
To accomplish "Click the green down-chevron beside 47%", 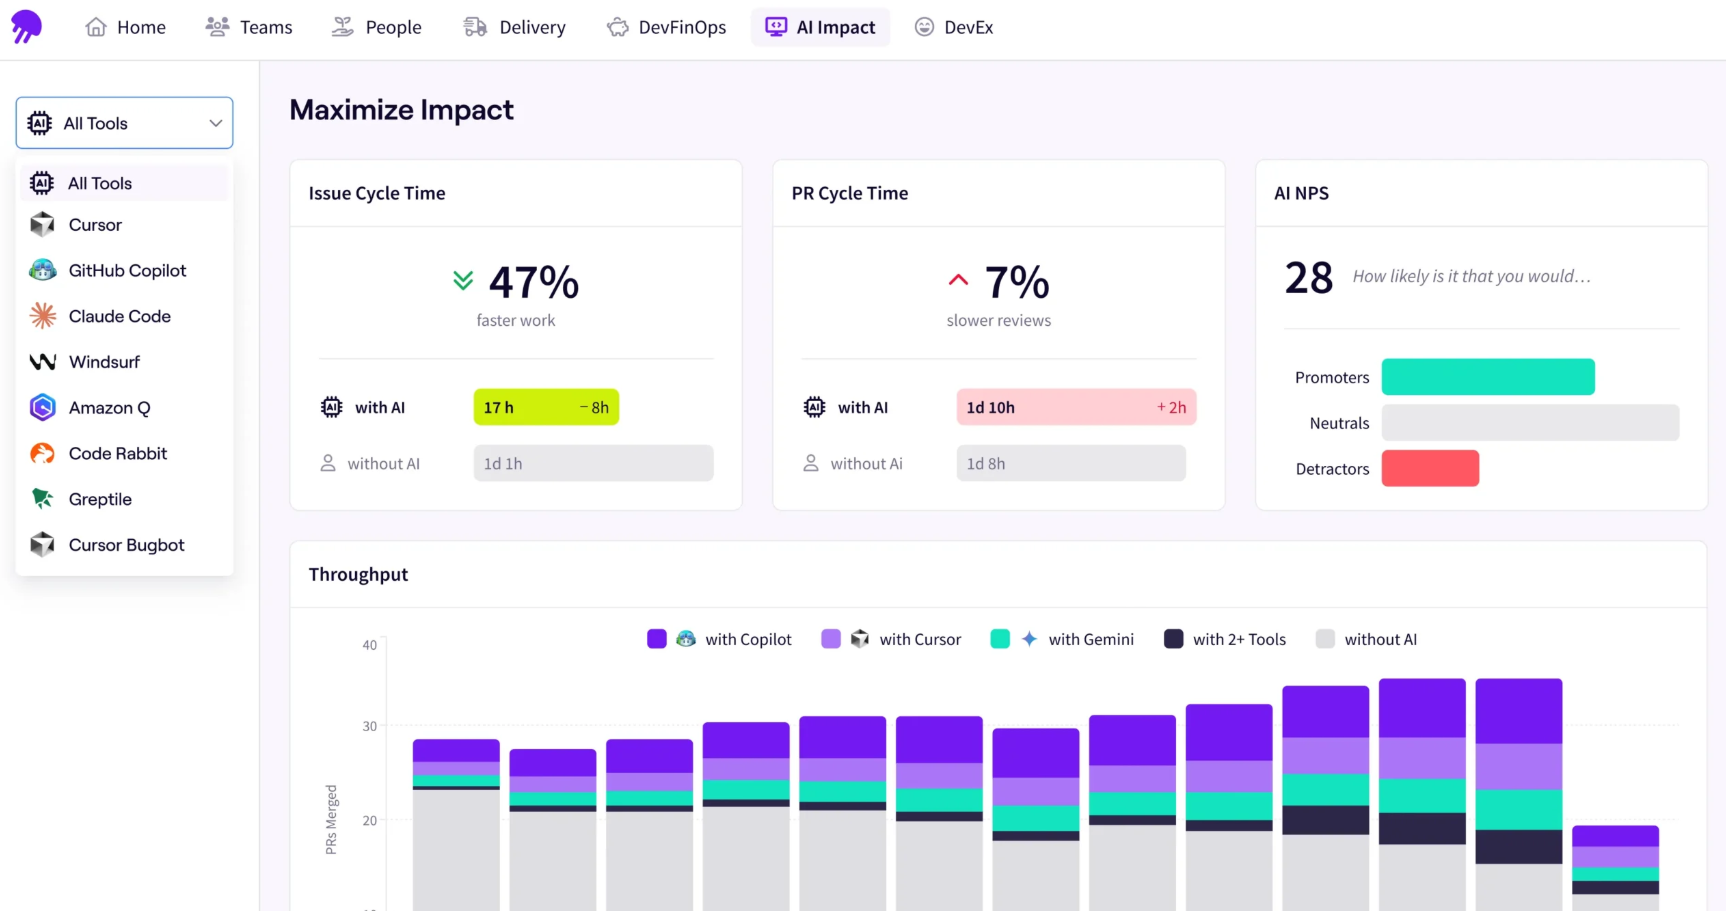I will 463,280.
